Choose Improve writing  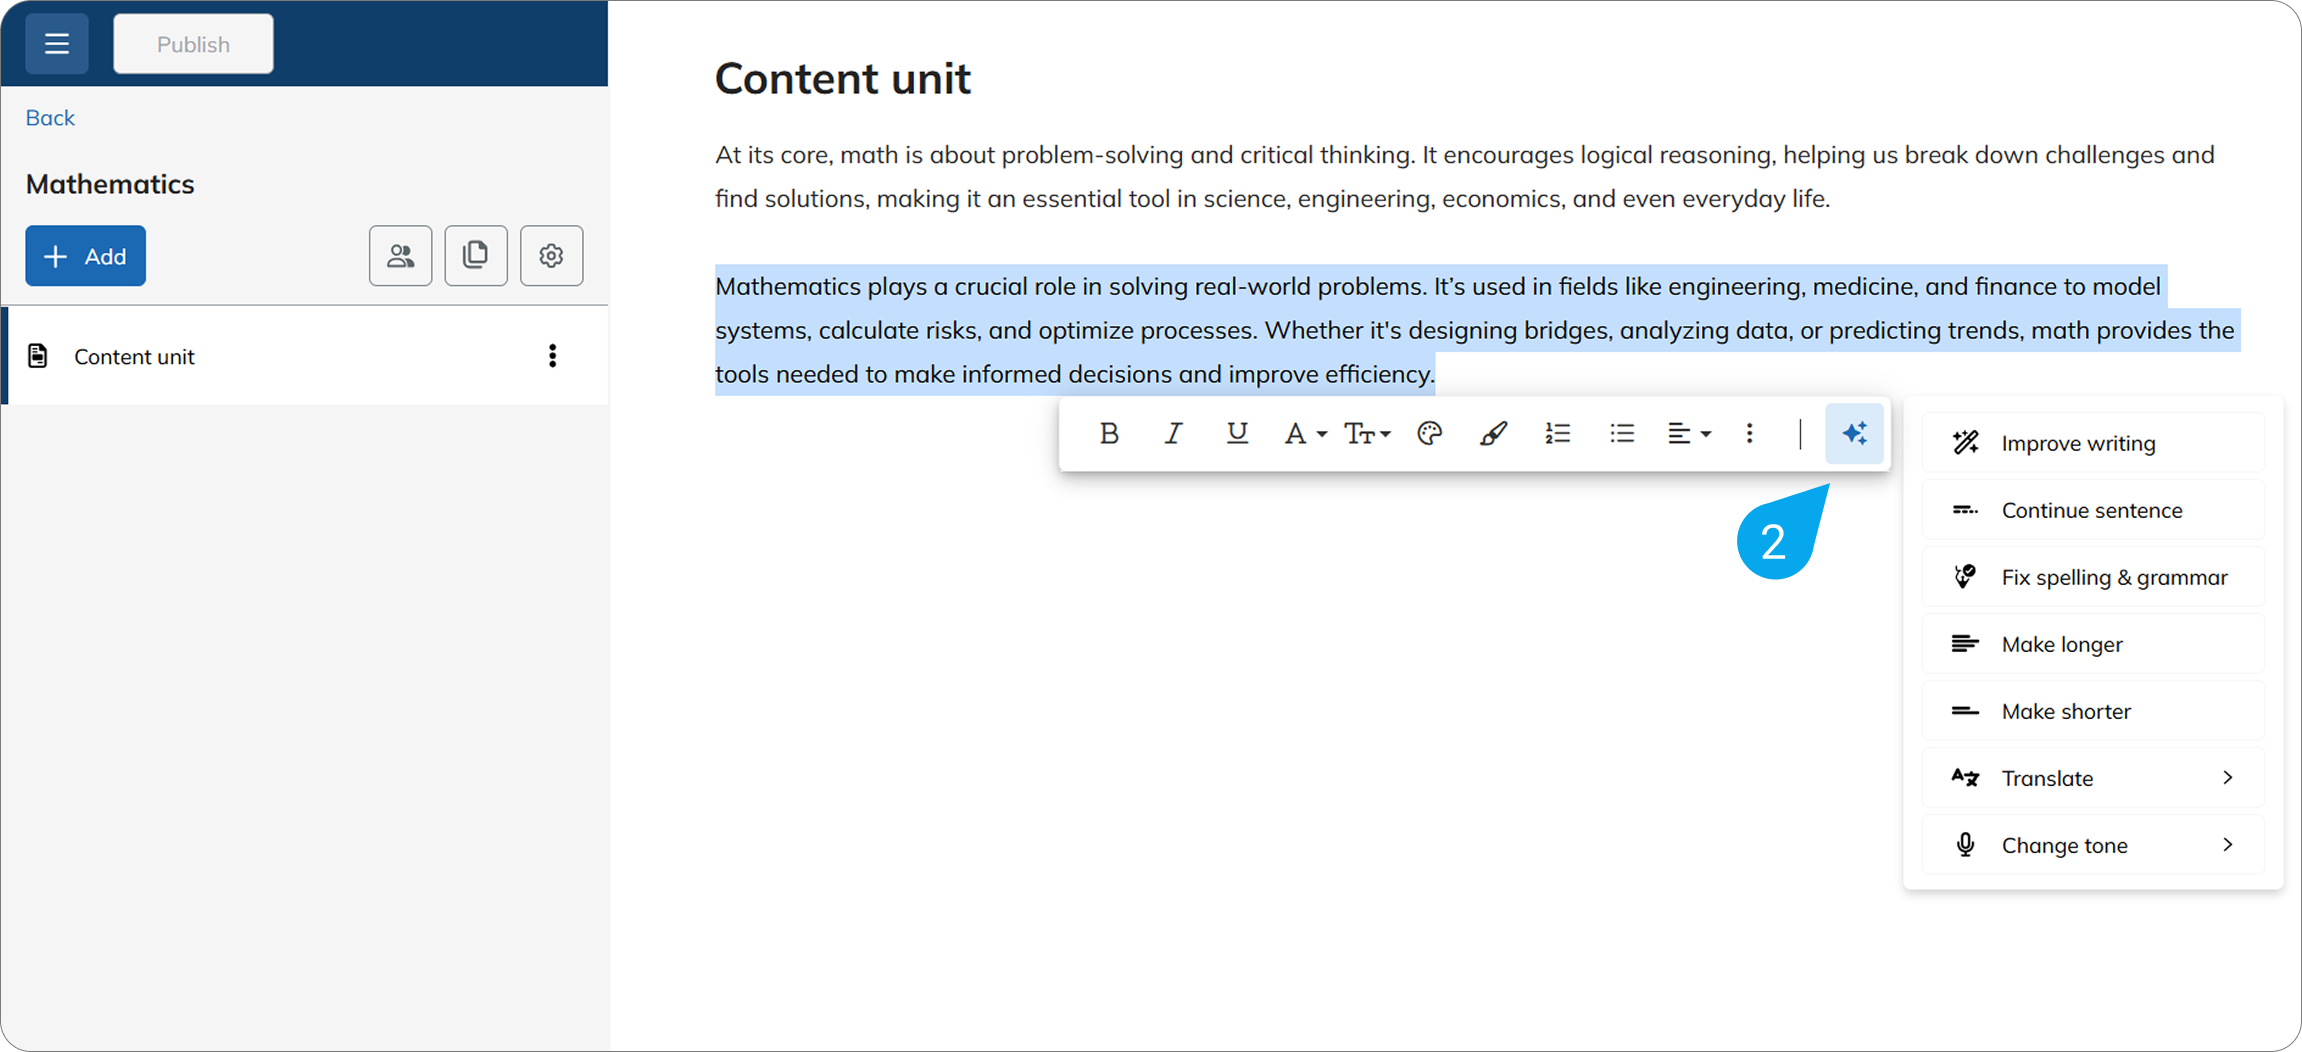coord(2093,443)
